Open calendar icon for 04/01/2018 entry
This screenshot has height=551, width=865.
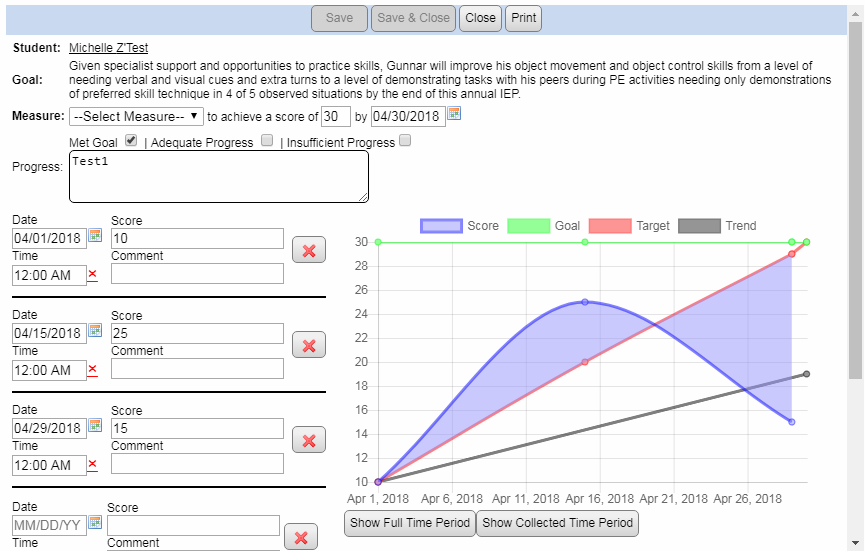point(96,236)
